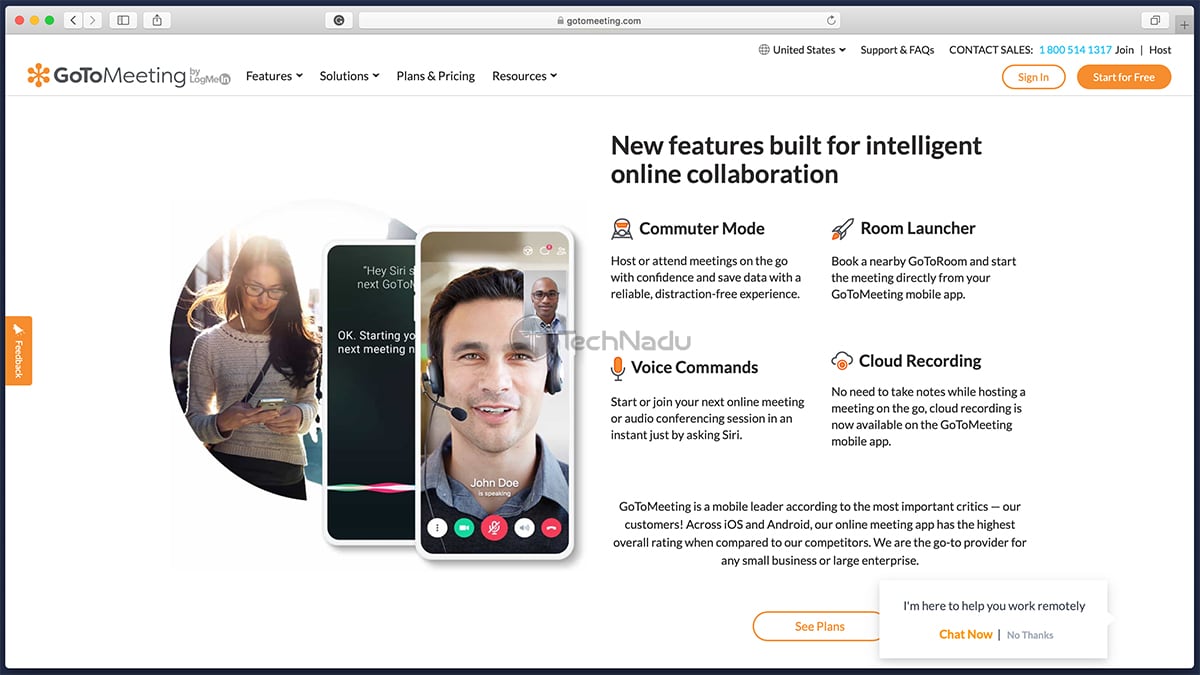Click the GoToMeeting flower logo

(x=39, y=75)
